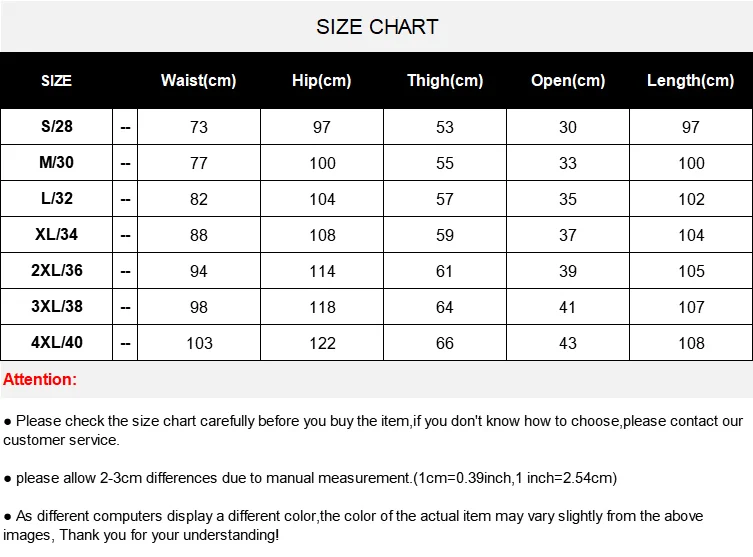This screenshot has width=753, height=557.
Task: Click the manual measurement differences note
Action: (x=310, y=478)
